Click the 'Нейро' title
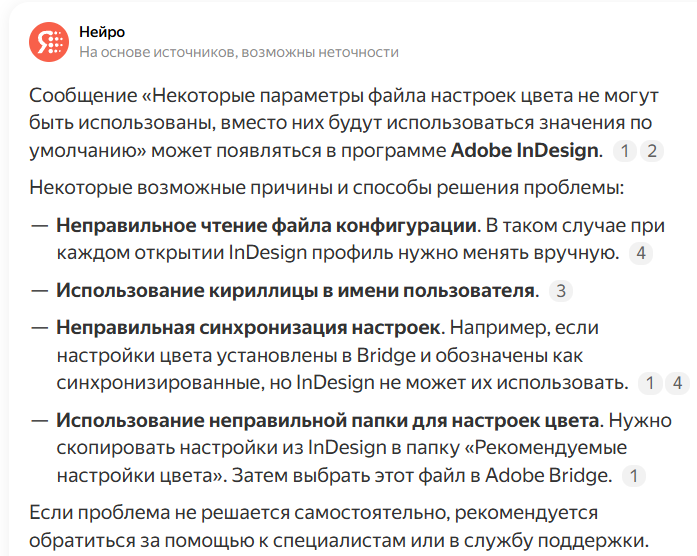 pos(102,32)
